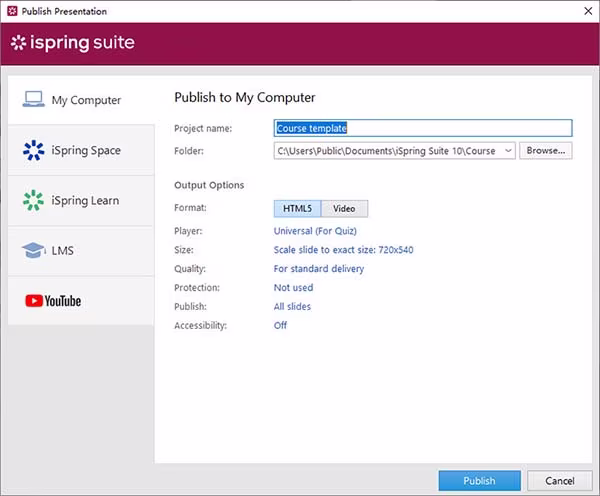Open the Accessibility Off link
Image resolution: width=600 pixels, height=496 pixels.
coord(280,325)
